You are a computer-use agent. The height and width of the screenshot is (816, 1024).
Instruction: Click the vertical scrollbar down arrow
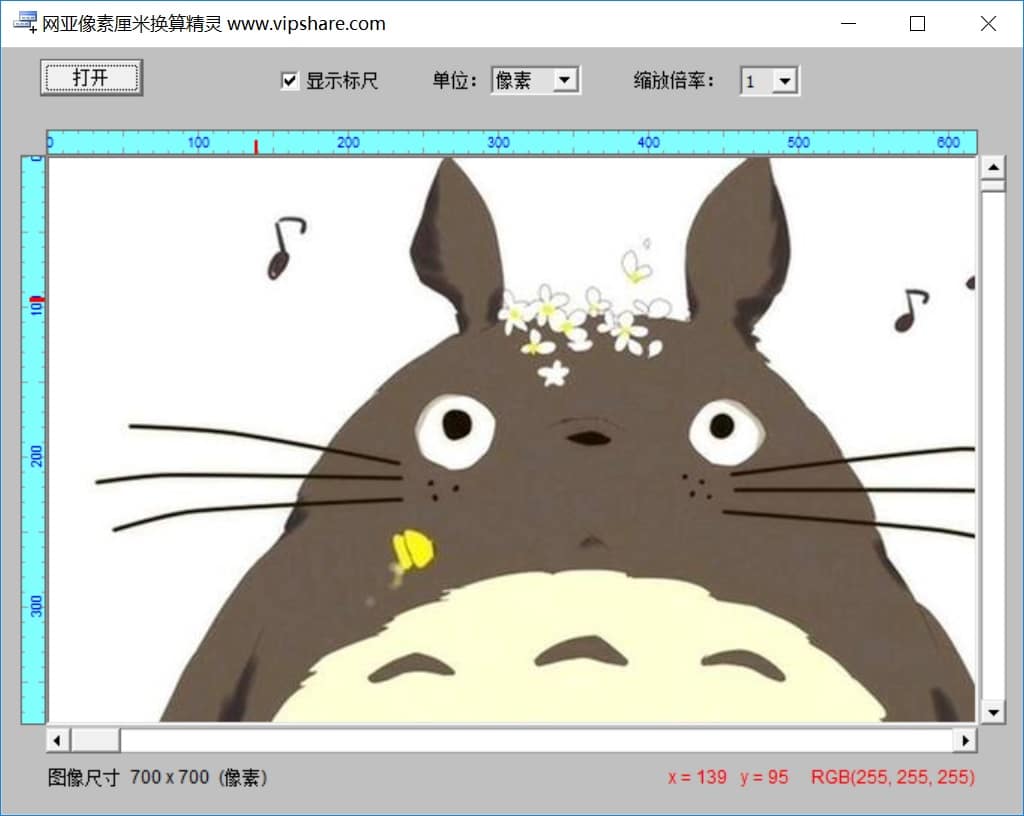pyautogui.click(x=993, y=712)
